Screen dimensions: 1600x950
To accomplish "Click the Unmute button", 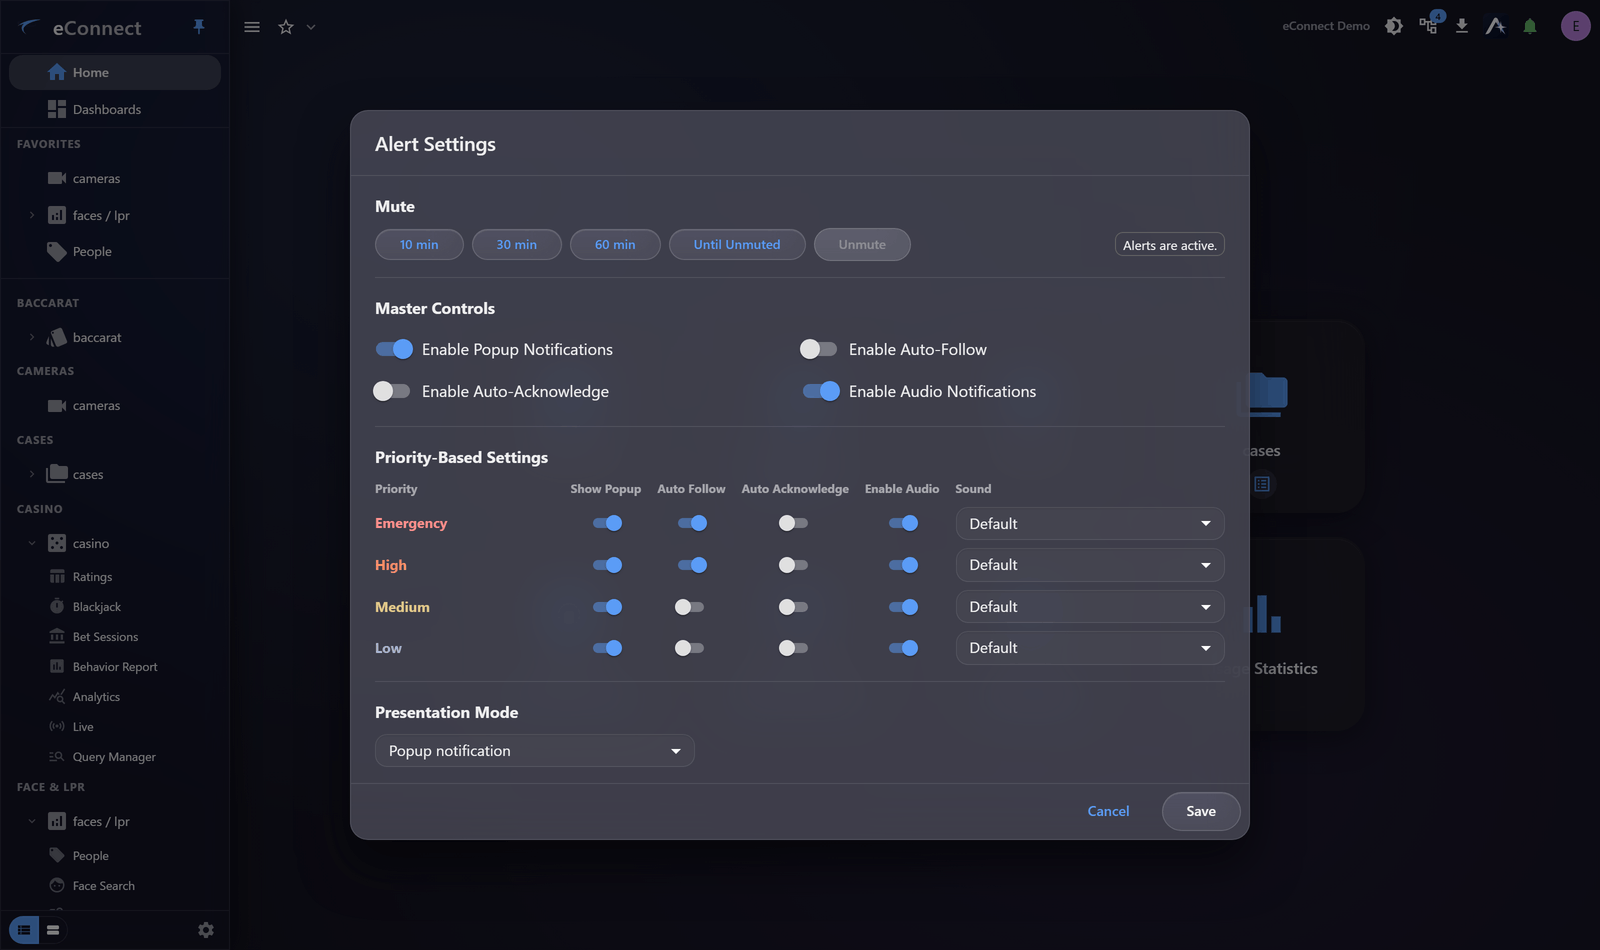I will [862, 245].
